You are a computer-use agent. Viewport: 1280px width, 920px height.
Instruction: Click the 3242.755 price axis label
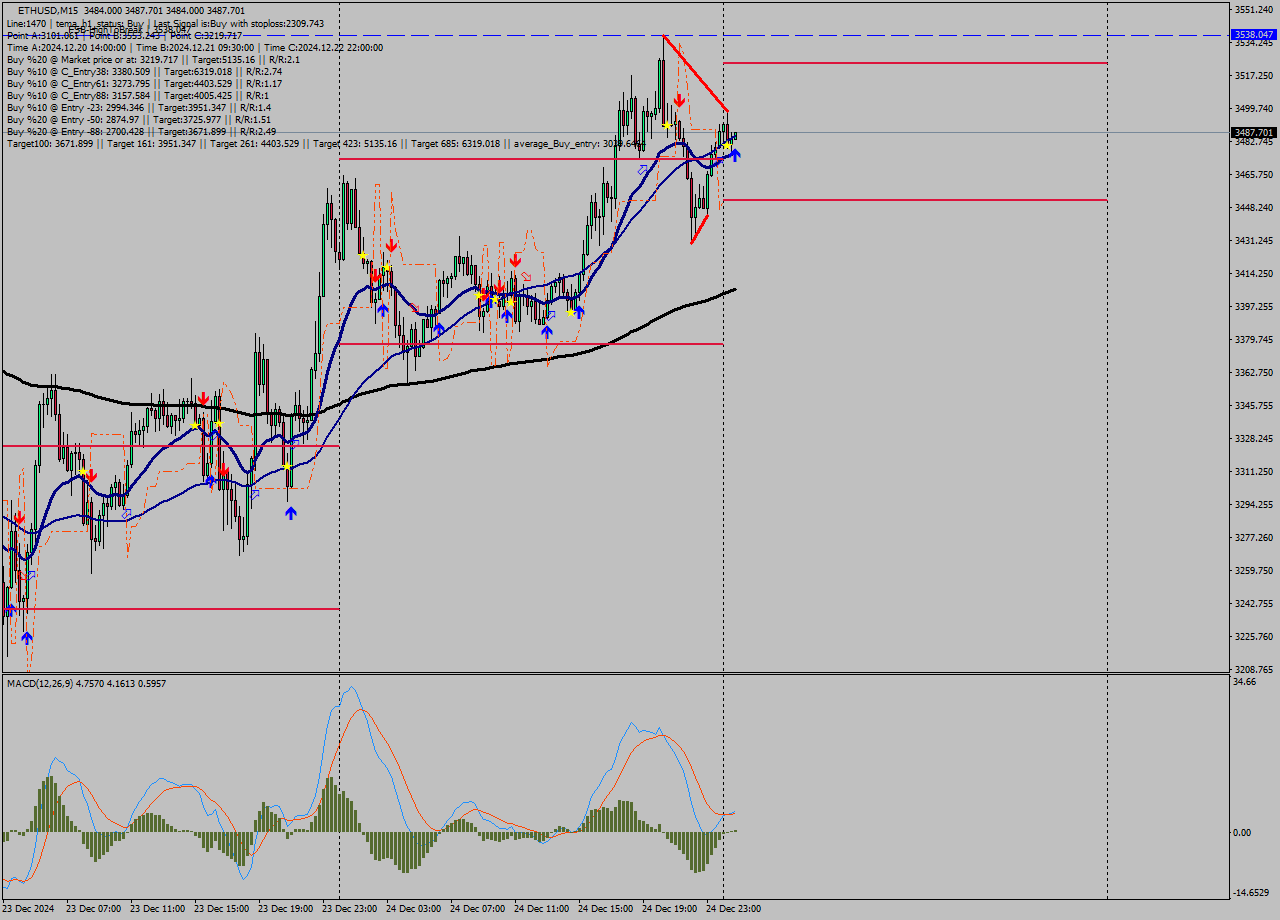pyautogui.click(x=1254, y=603)
